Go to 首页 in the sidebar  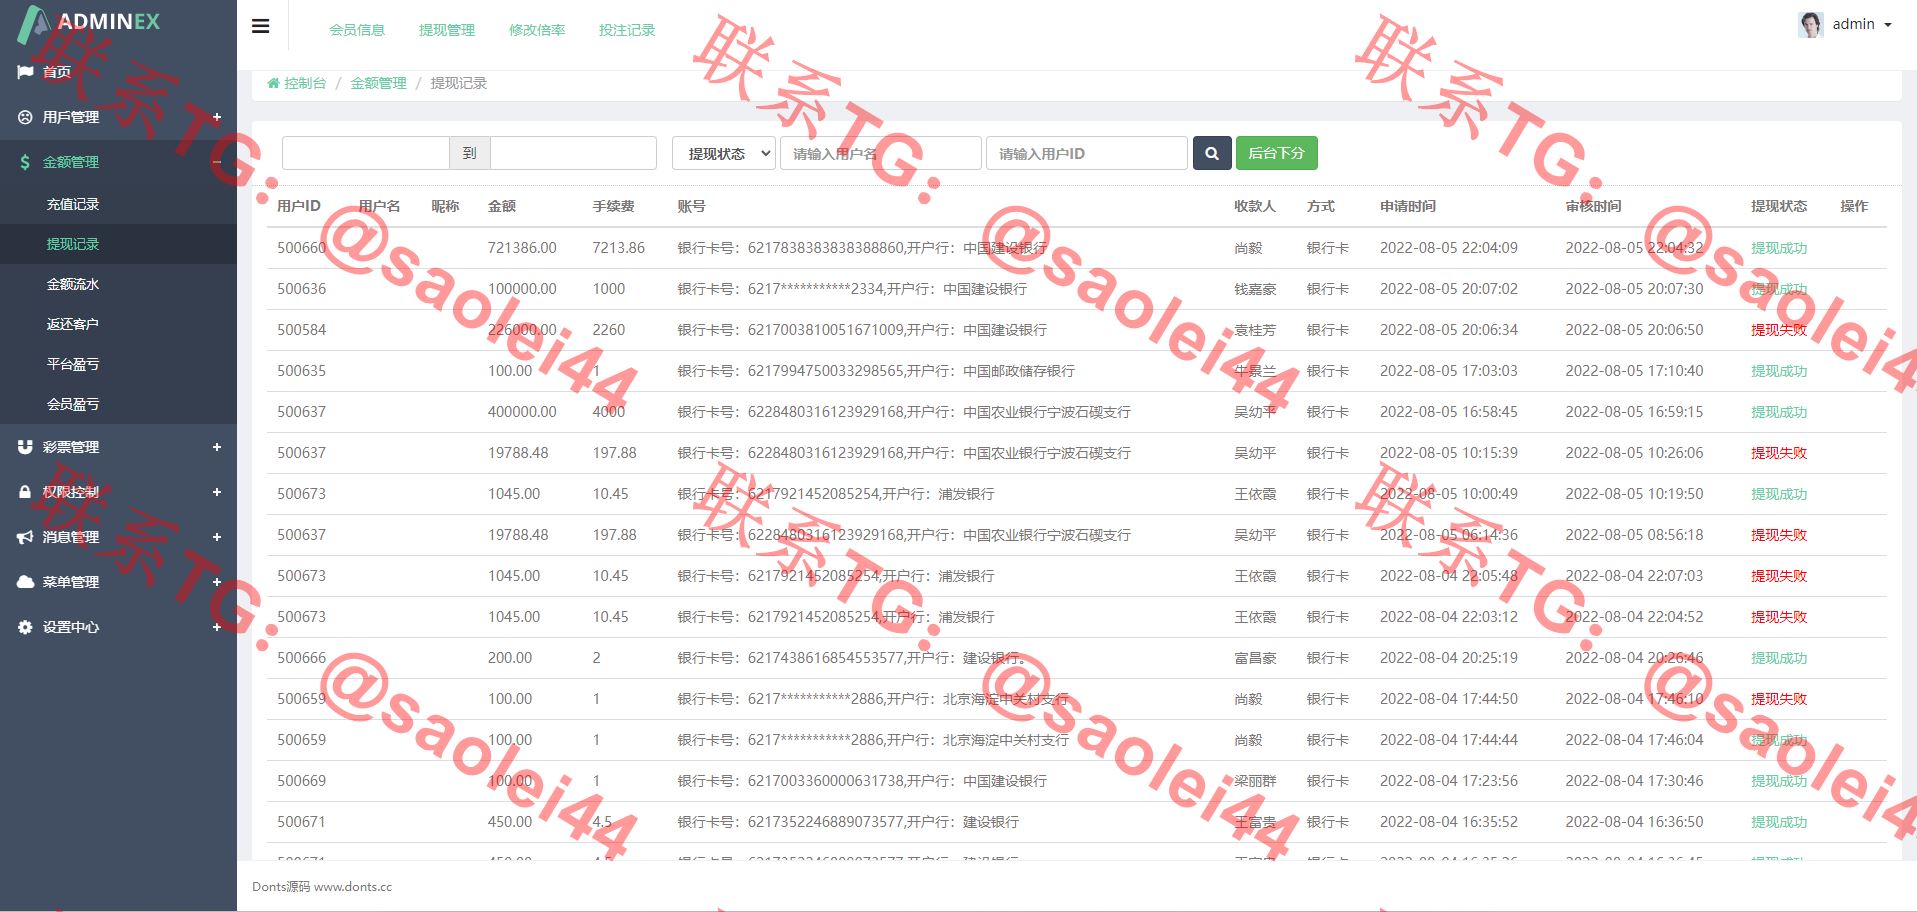118,72
